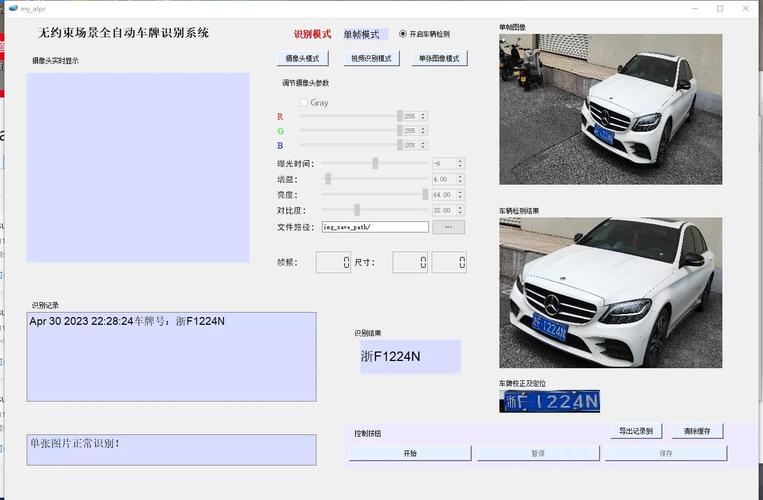Viewport: 763px width, 500px height.
Task: Click the 保存 save button
Action: [666, 453]
